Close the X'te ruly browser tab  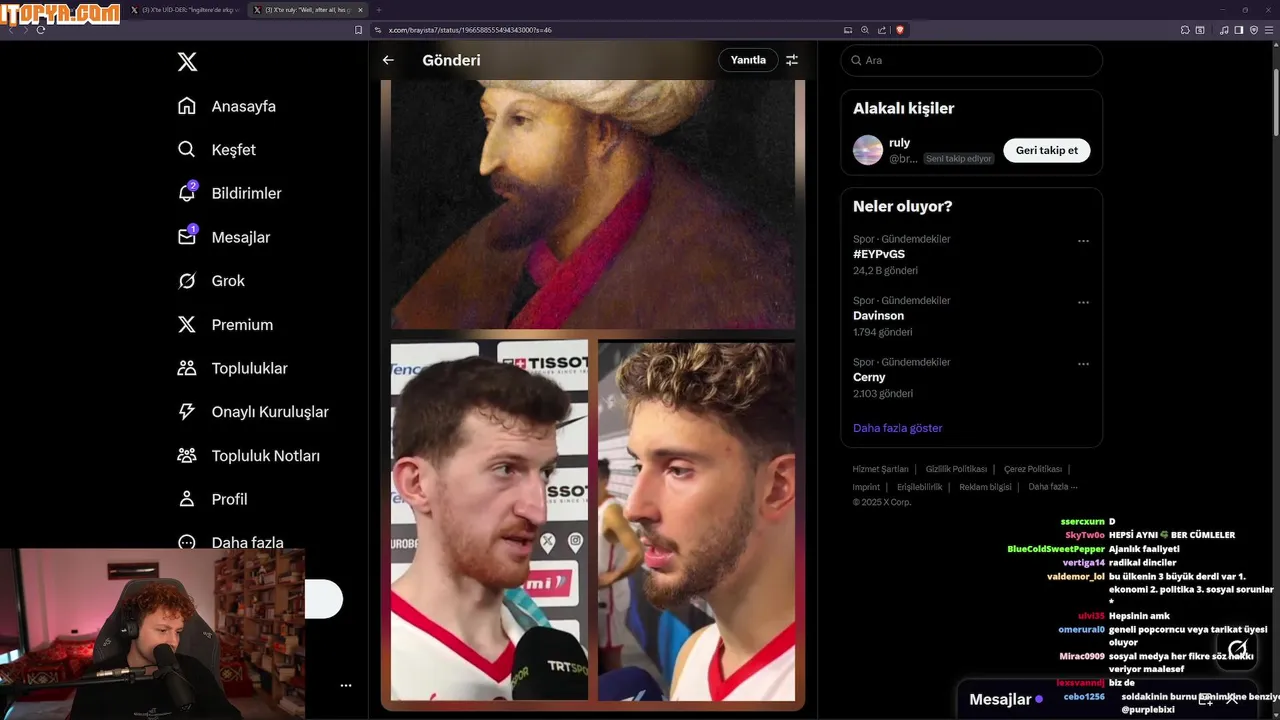click(360, 10)
